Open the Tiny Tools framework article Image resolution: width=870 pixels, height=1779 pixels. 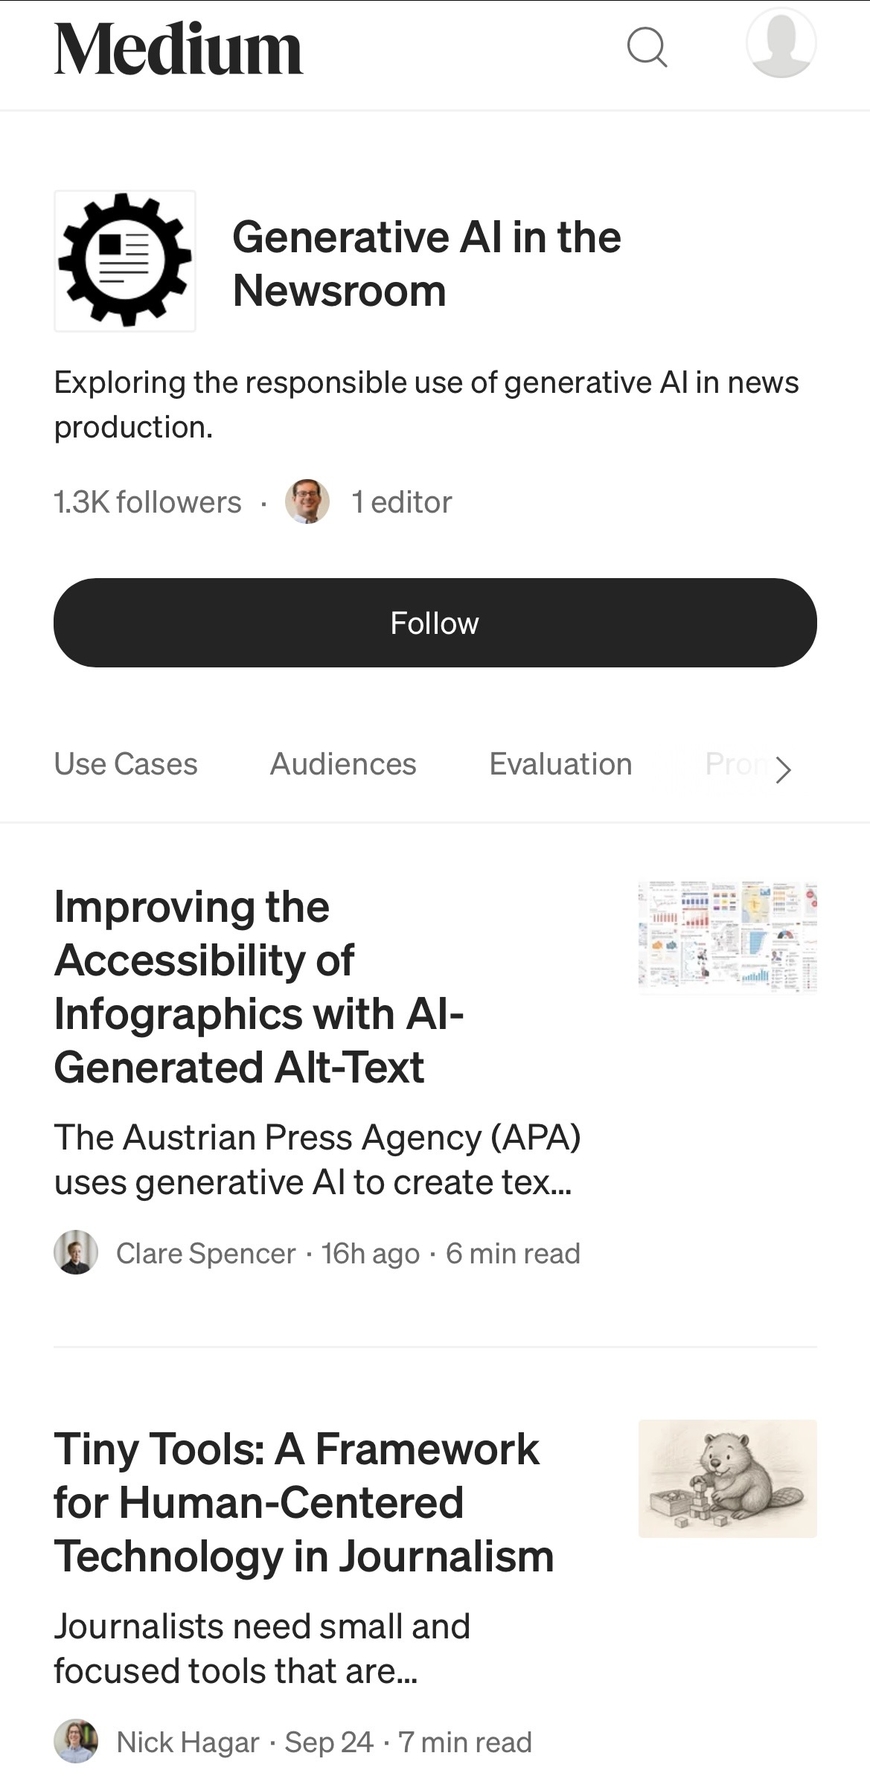(303, 1502)
